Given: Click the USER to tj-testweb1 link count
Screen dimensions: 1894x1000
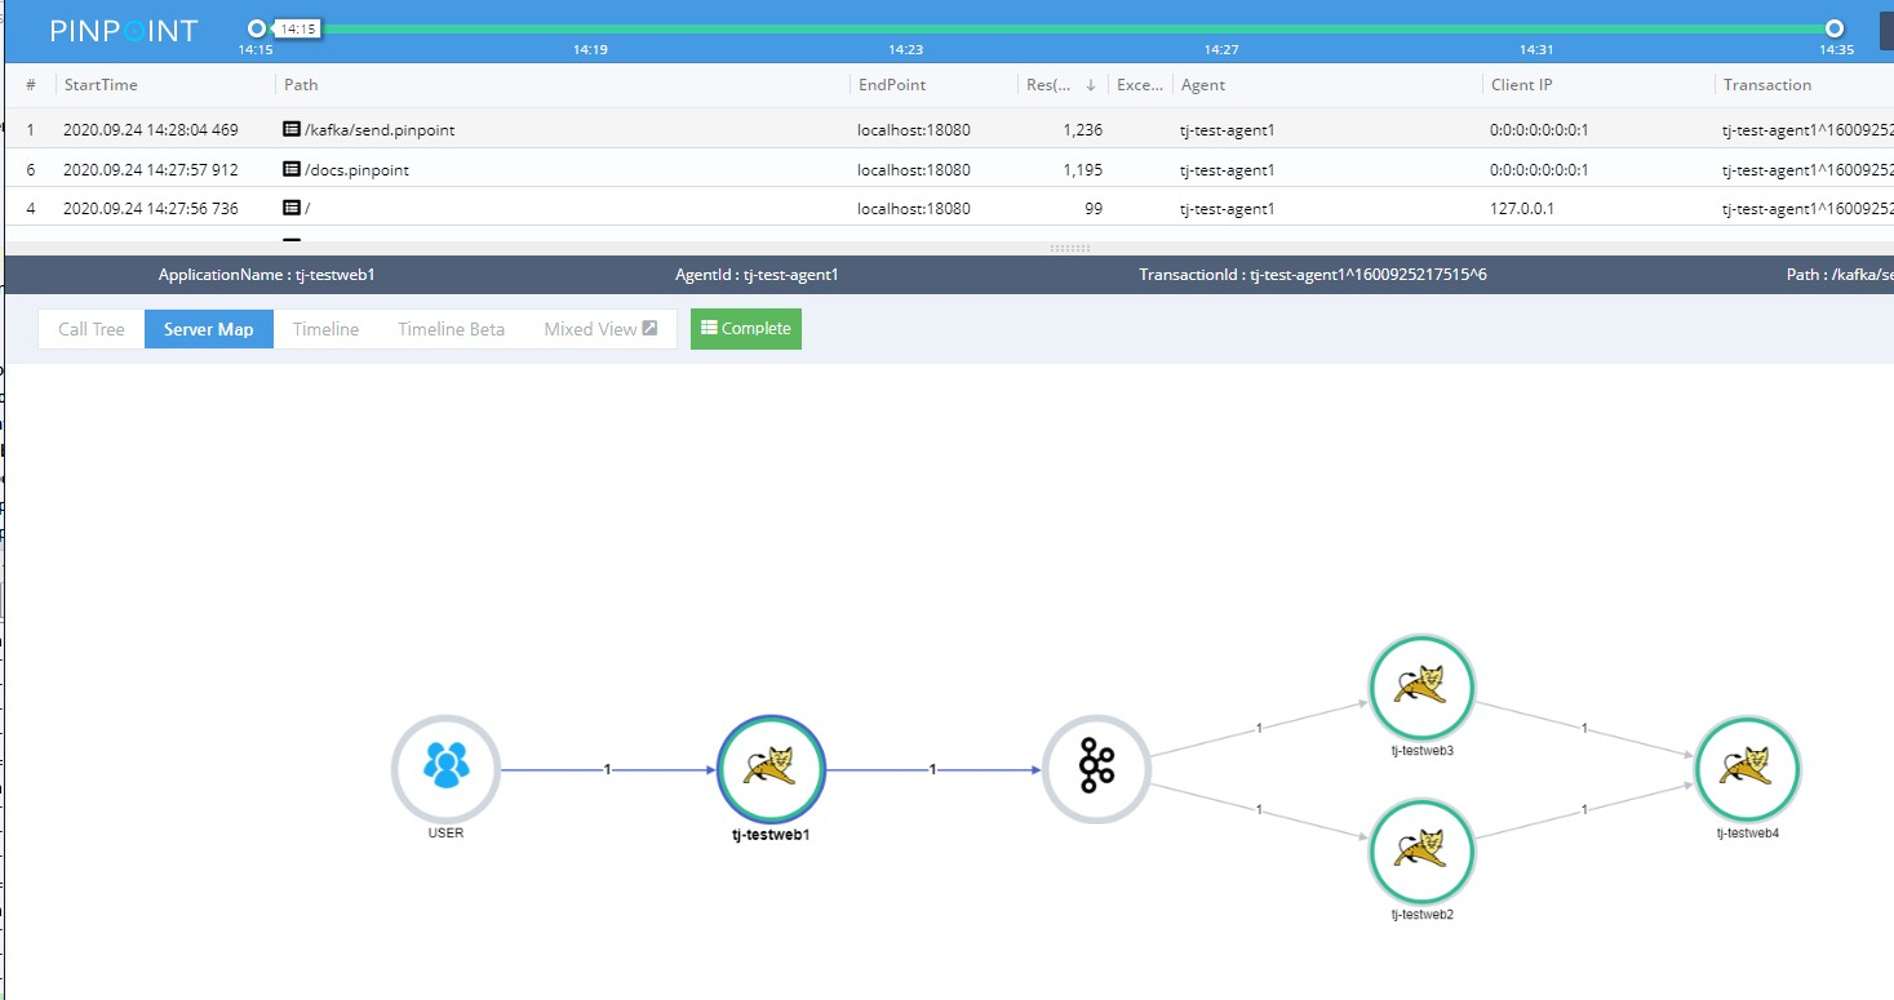Looking at the screenshot, I should [607, 769].
